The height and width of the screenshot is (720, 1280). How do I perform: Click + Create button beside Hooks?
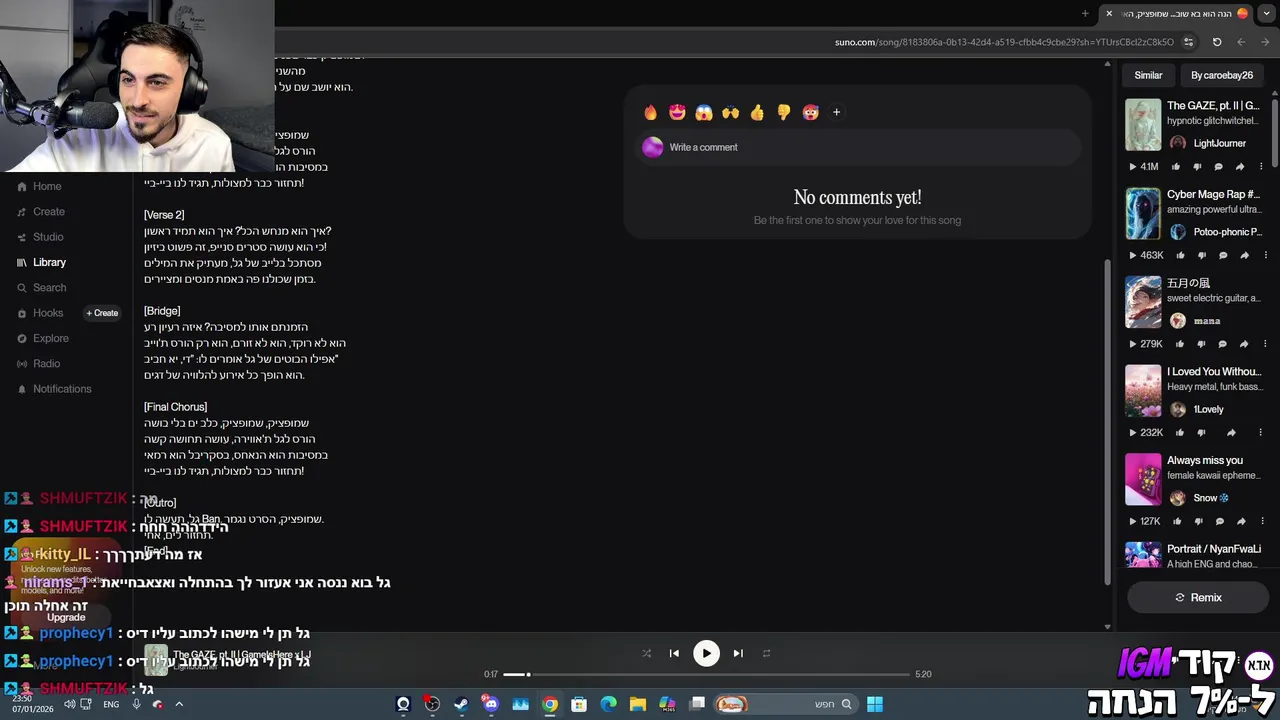pyautogui.click(x=102, y=313)
